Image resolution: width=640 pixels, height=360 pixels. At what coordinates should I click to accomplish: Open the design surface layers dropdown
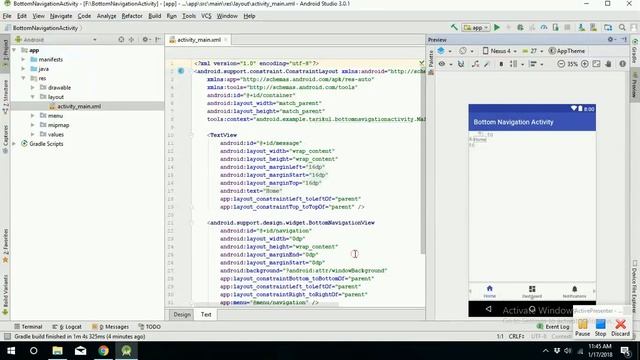444,51
